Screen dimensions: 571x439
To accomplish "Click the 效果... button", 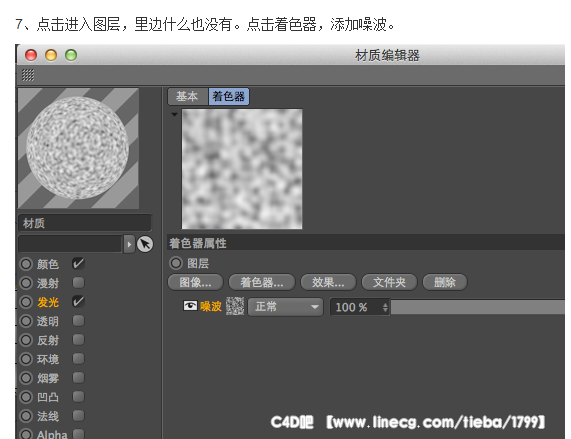I will point(328,282).
